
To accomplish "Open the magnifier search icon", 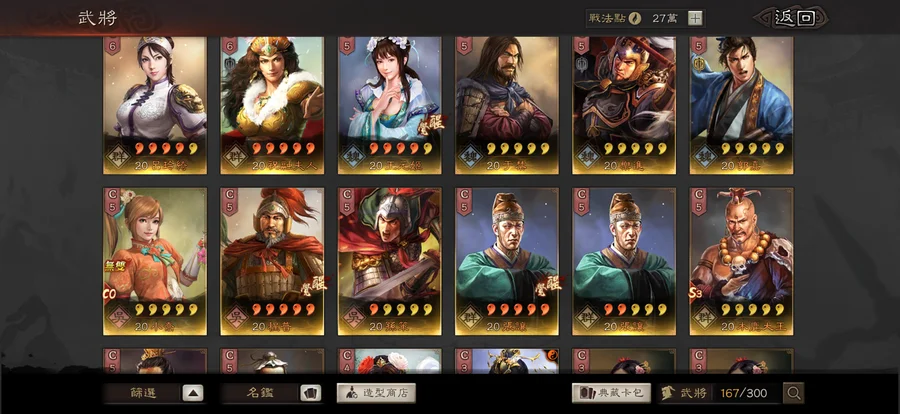I will coord(794,393).
